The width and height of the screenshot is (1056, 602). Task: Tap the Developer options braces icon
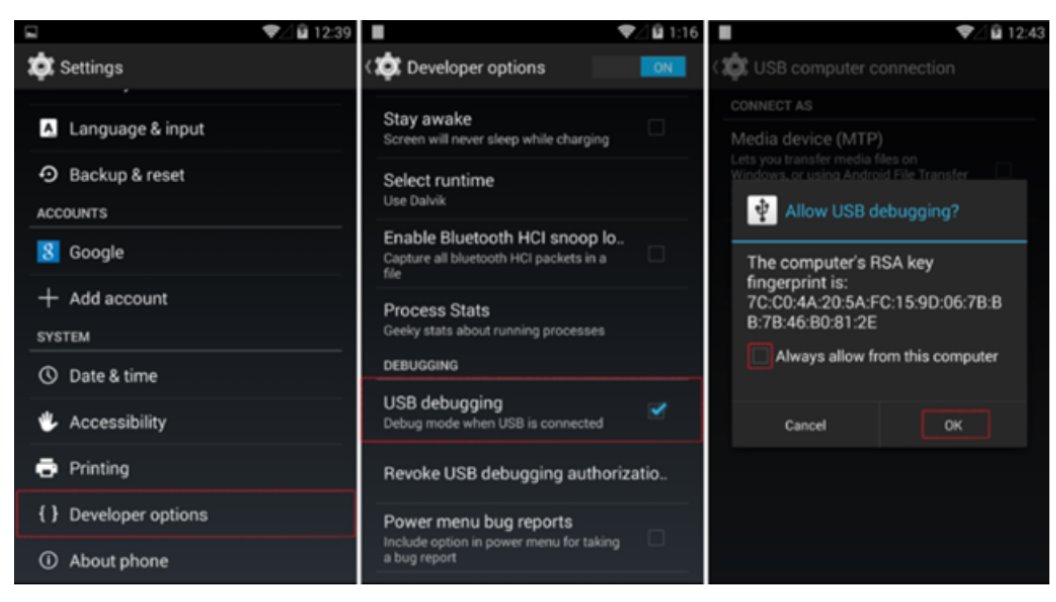(48, 514)
